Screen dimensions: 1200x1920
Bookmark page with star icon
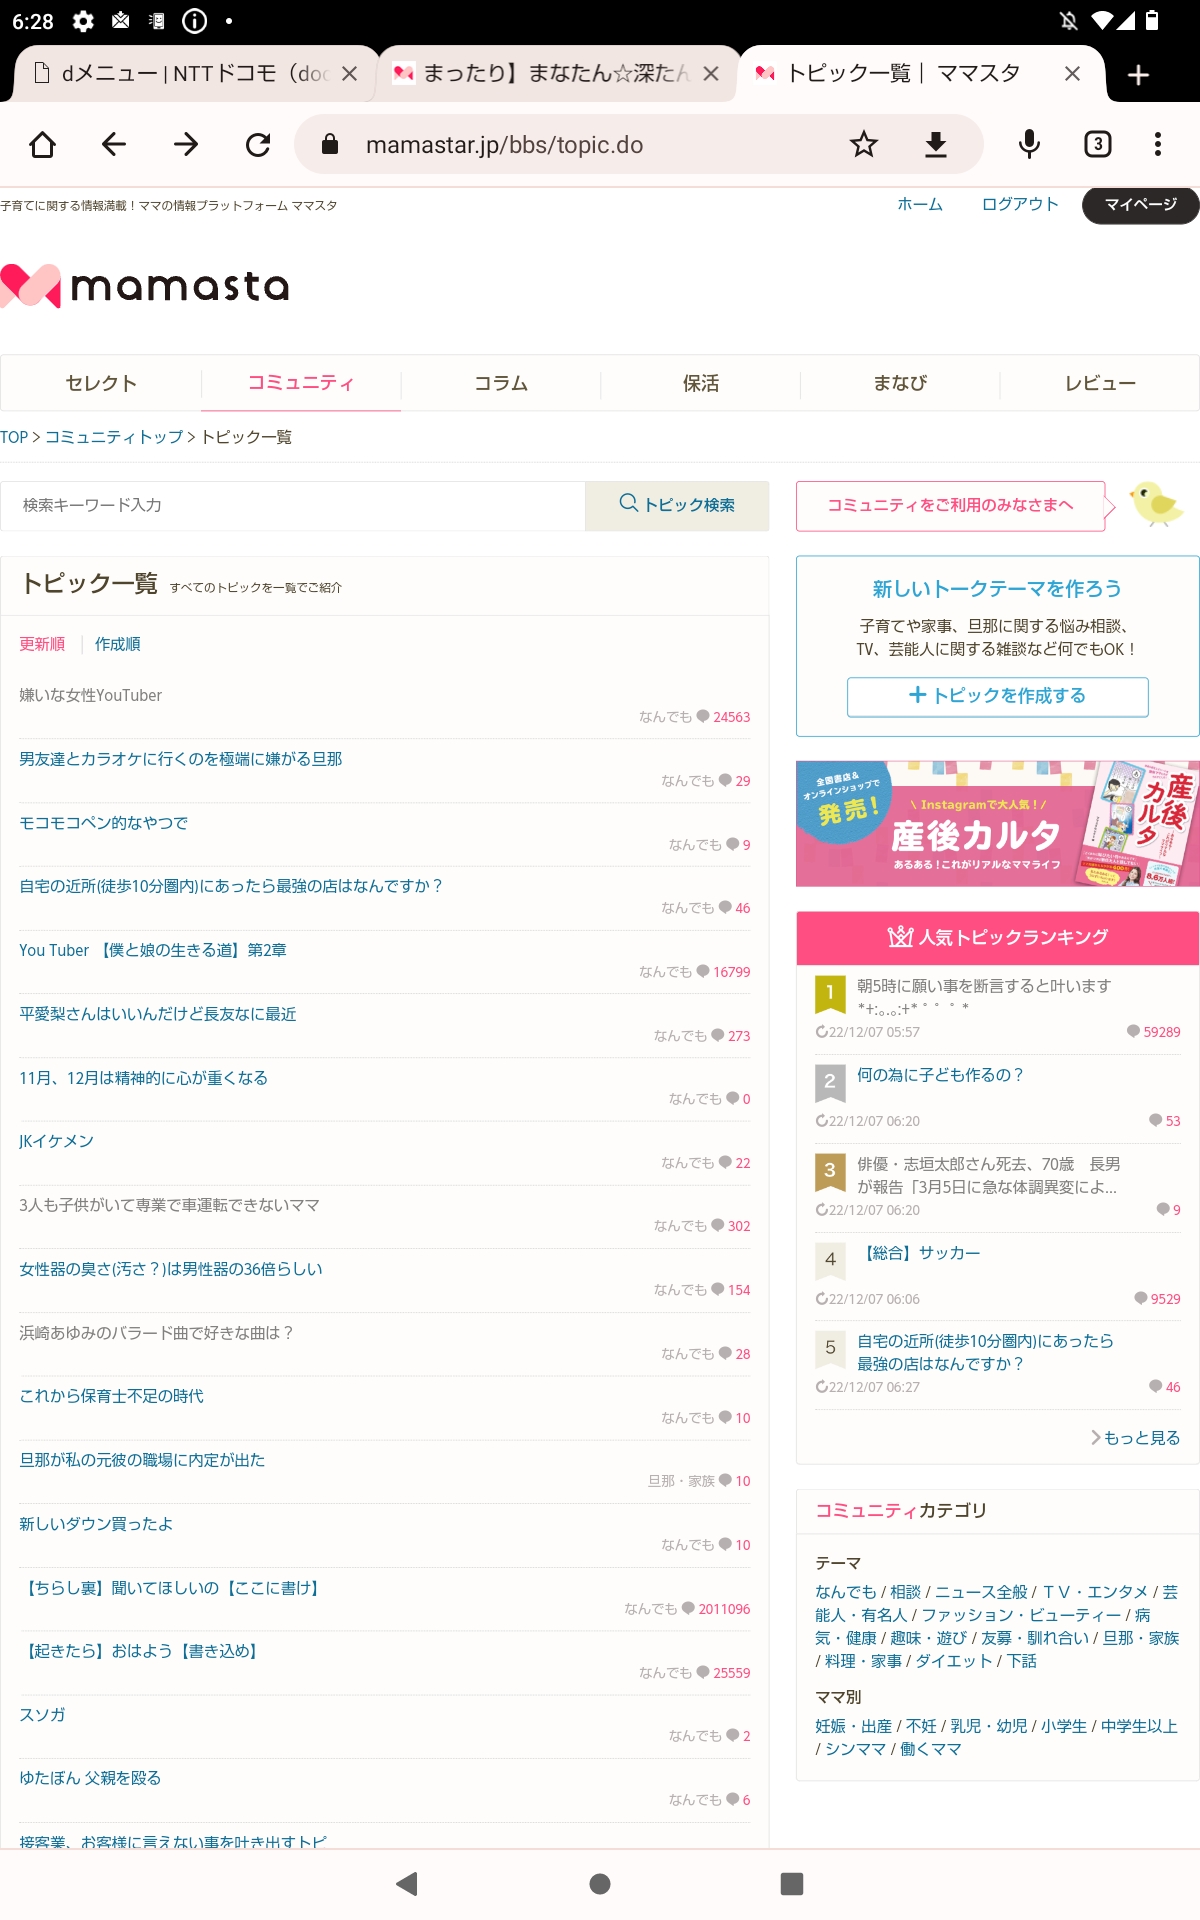pos(863,145)
